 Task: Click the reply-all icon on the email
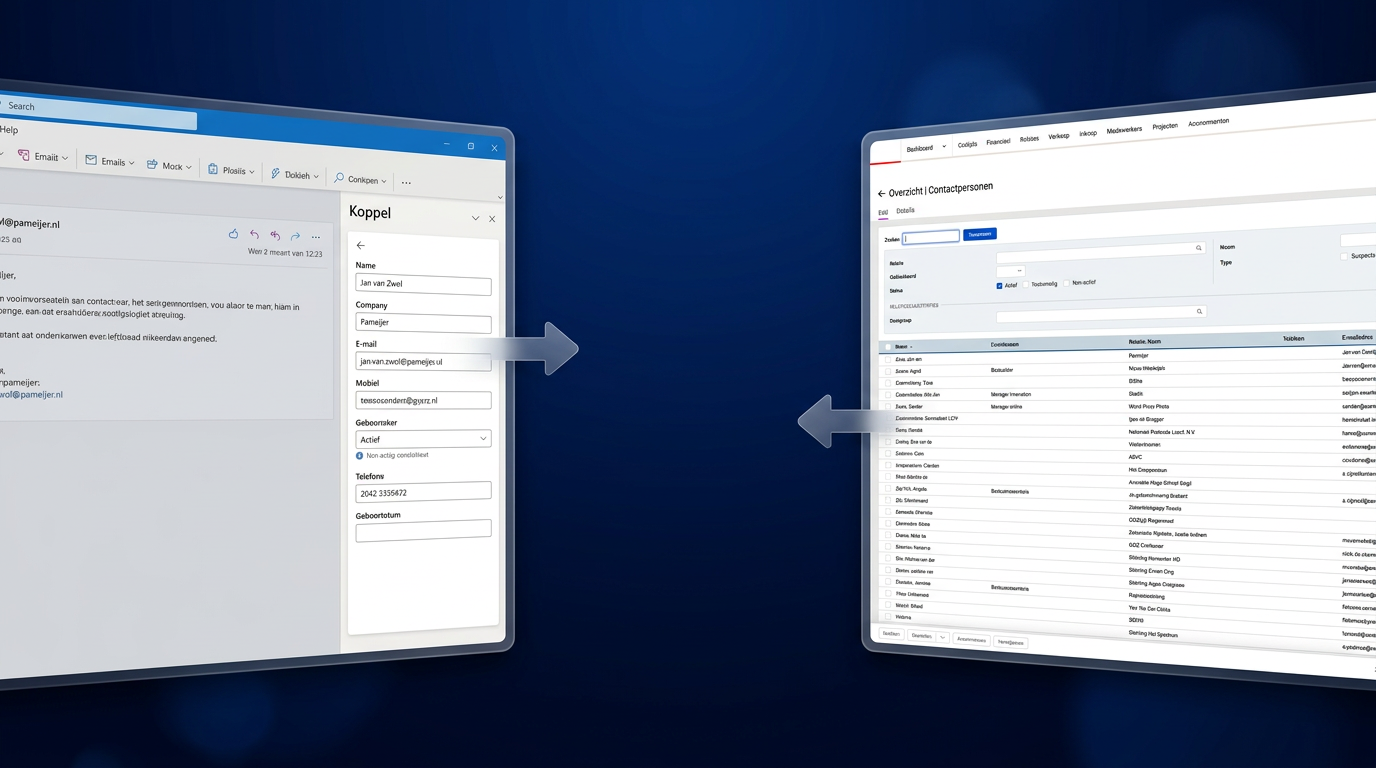click(275, 236)
